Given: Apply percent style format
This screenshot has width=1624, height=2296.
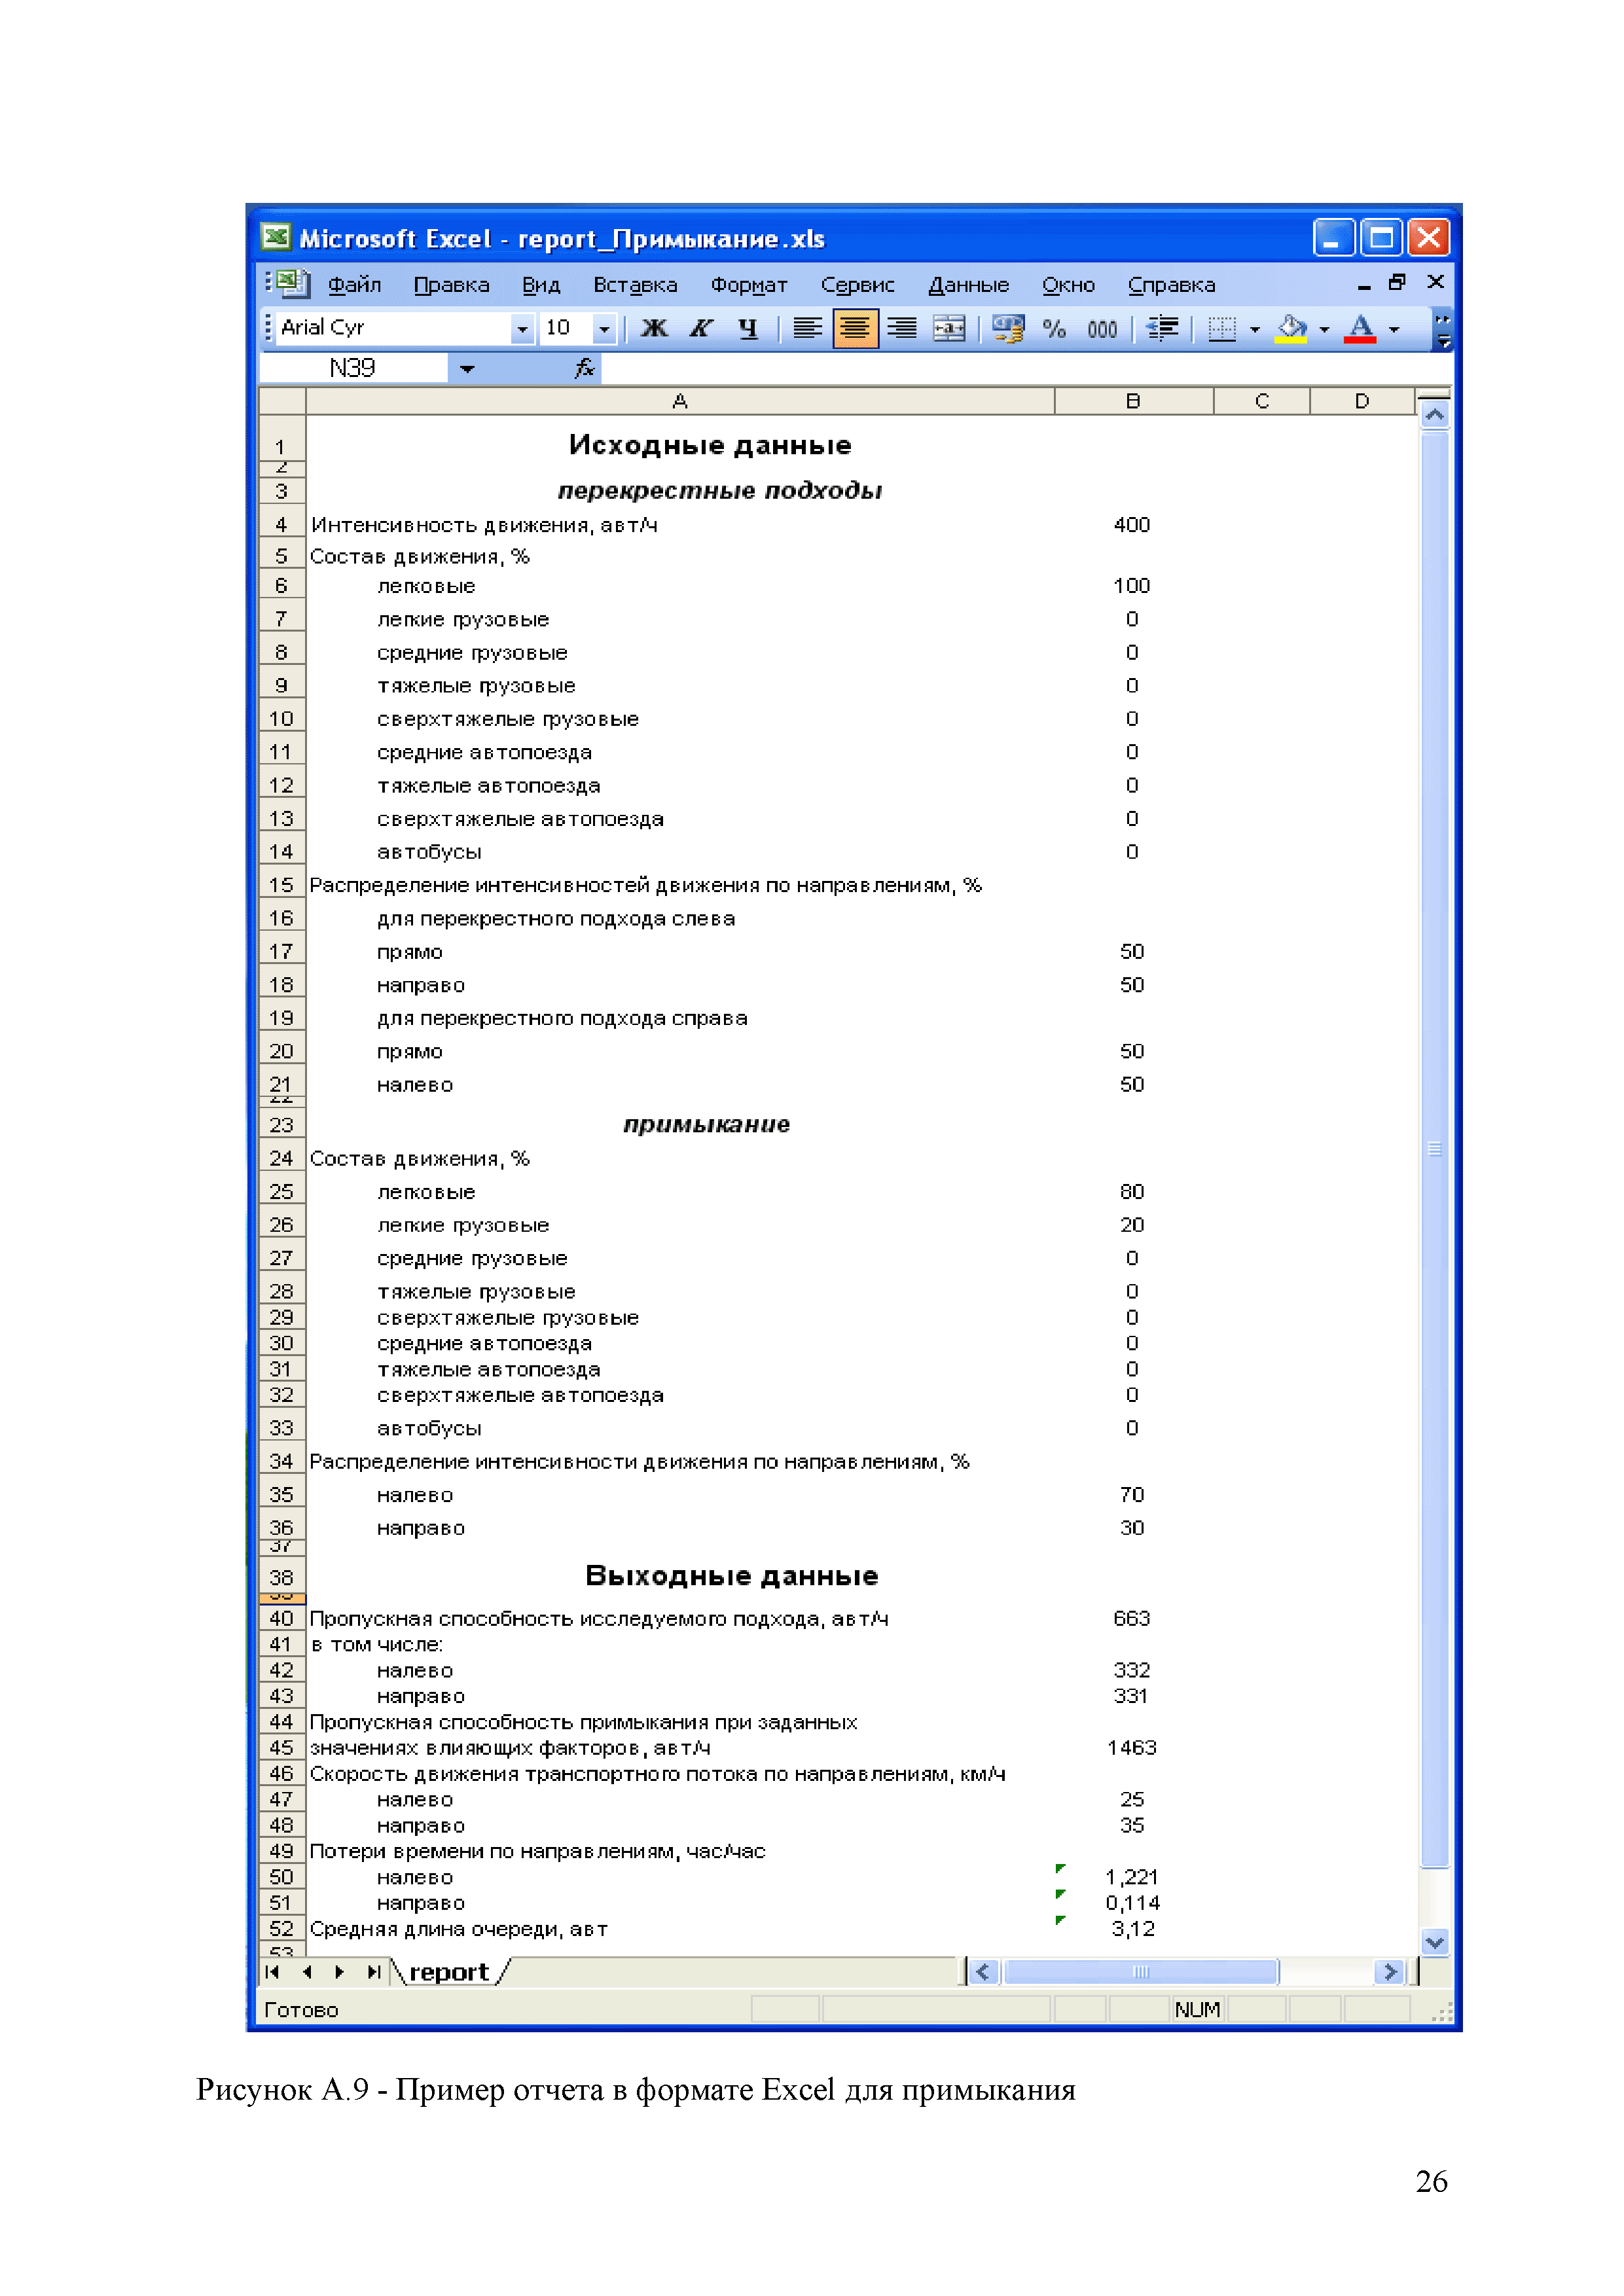Looking at the screenshot, I should point(1055,328).
